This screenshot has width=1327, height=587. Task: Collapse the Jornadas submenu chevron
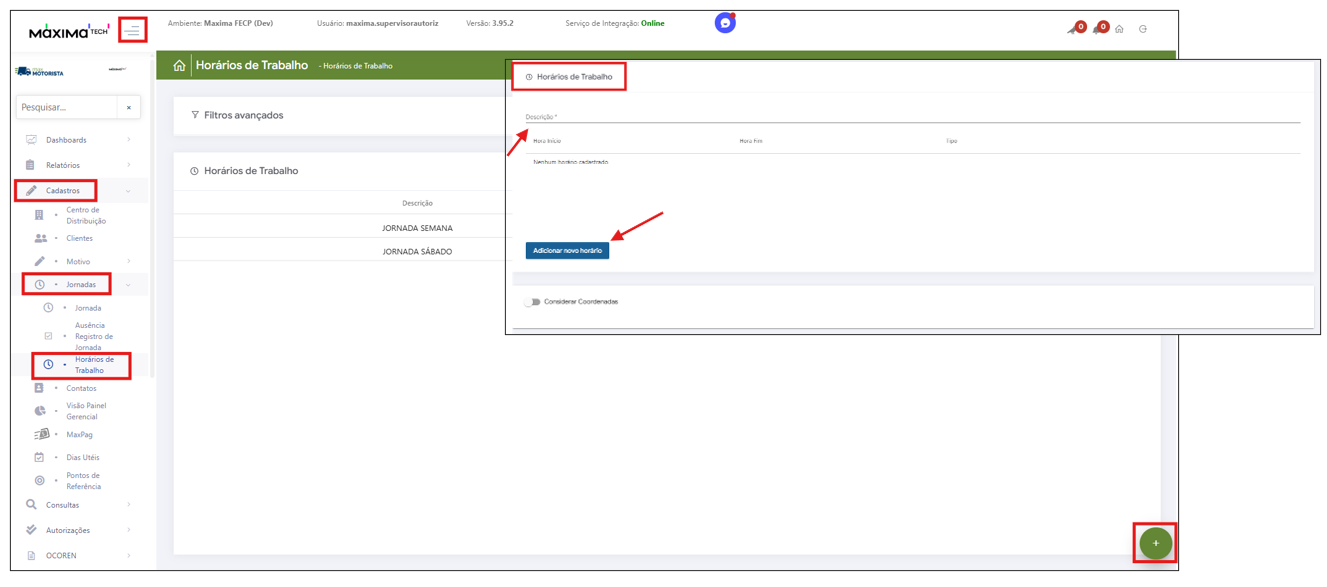click(128, 285)
